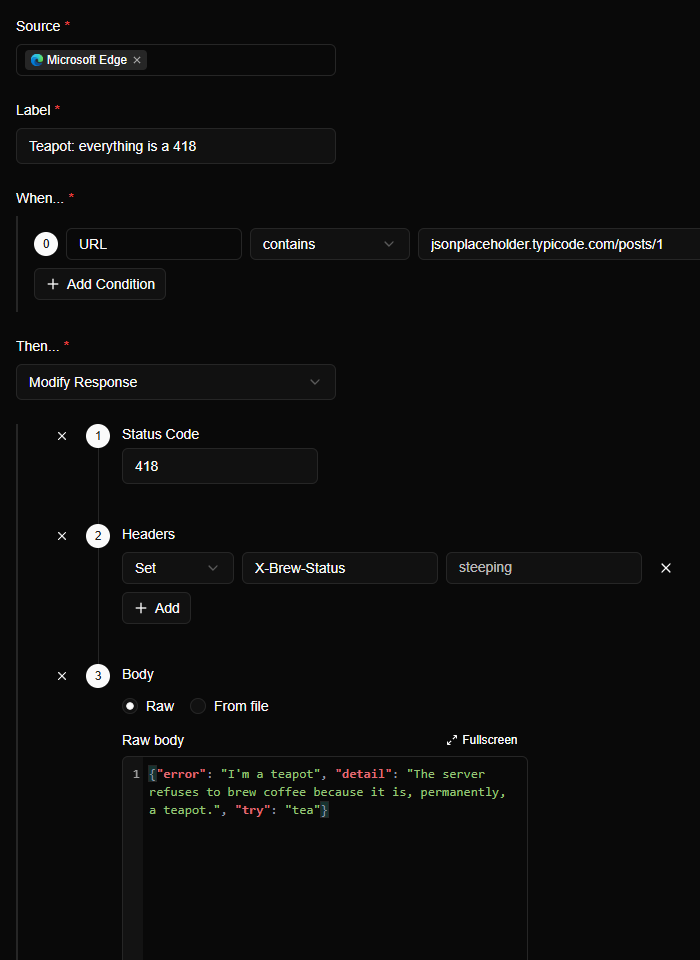Select the Raw body radio option
Viewport: 700px width, 960px height.
(x=130, y=706)
